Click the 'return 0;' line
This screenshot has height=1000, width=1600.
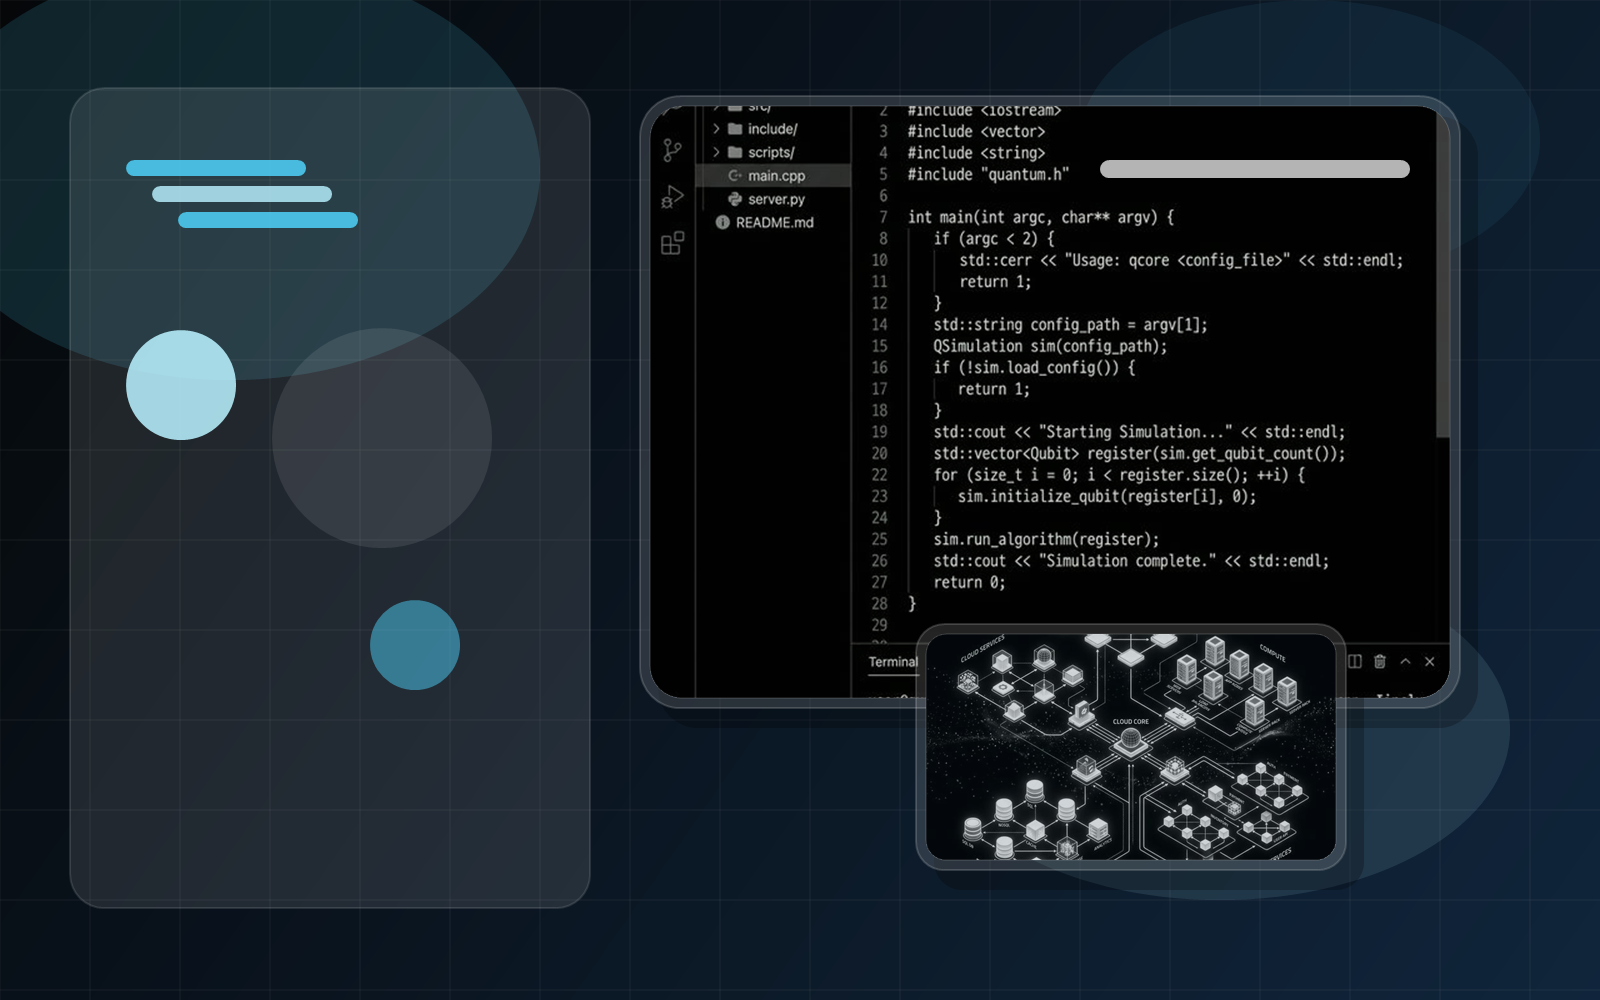969,582
